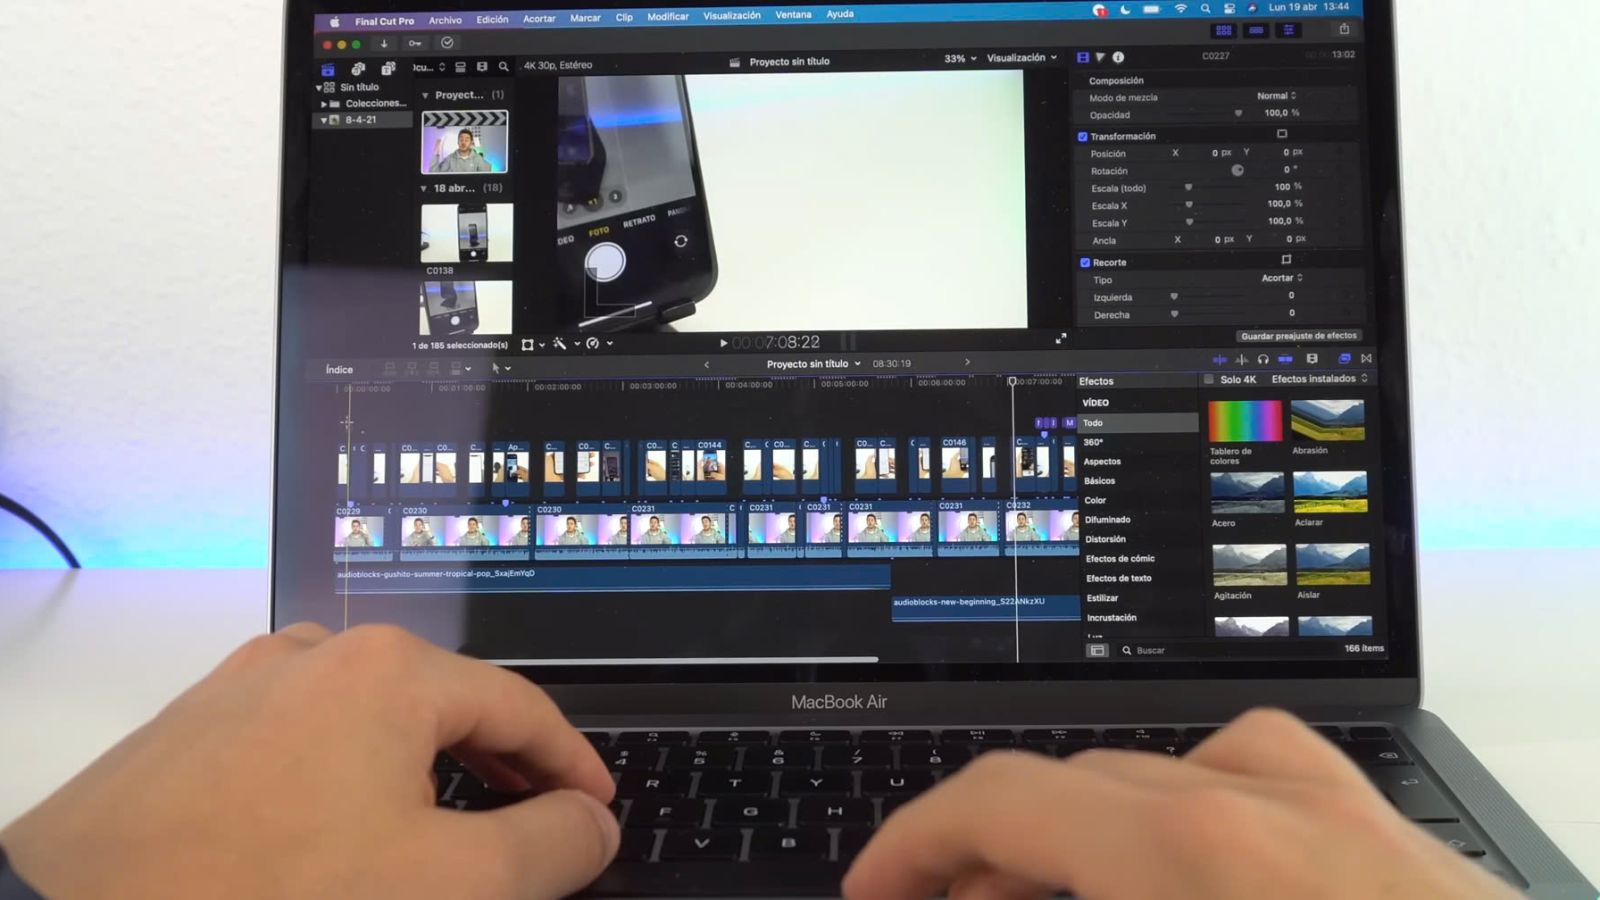Toggle timeline snapping icon
Screen dimensions: 1600x900
(x=1285, y=359)
